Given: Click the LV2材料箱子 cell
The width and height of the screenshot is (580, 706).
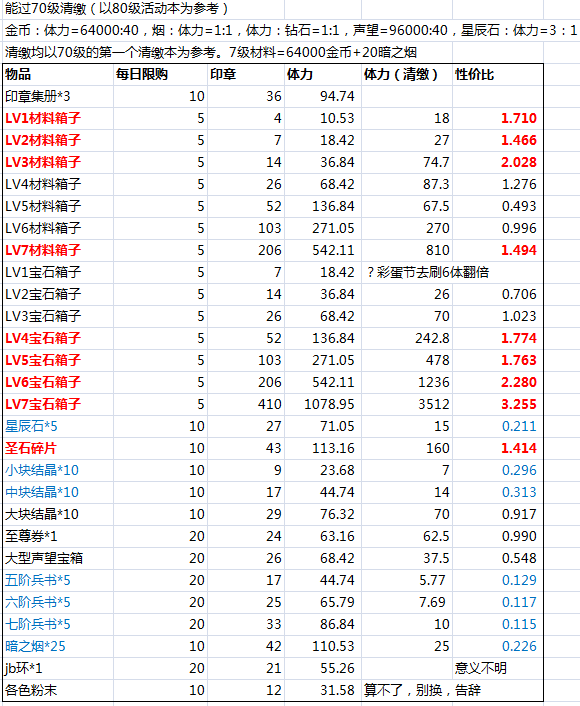Looking at the screenshot, I should (x=58, y=140).
